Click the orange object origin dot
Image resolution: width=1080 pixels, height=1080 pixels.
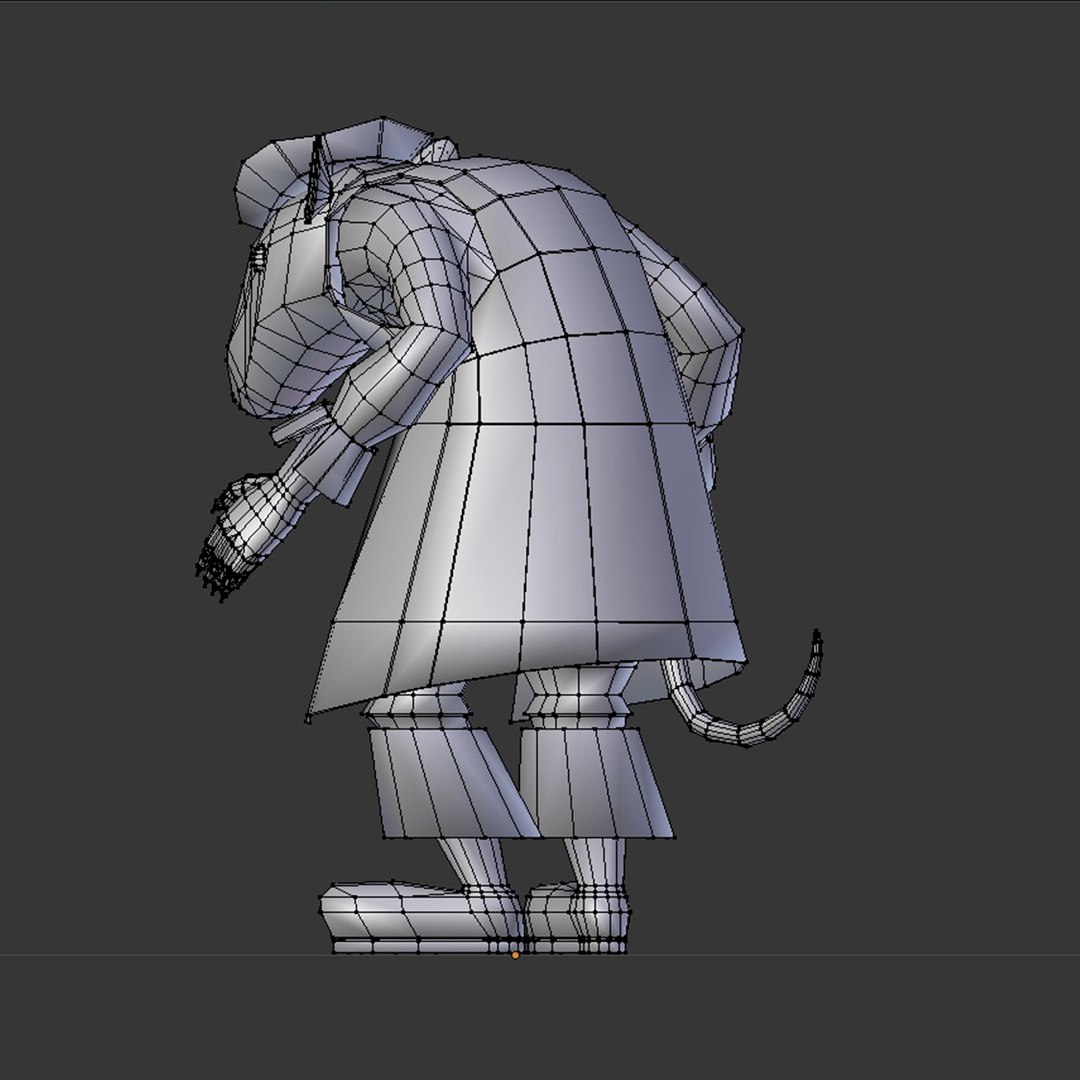tap(515, 955)
